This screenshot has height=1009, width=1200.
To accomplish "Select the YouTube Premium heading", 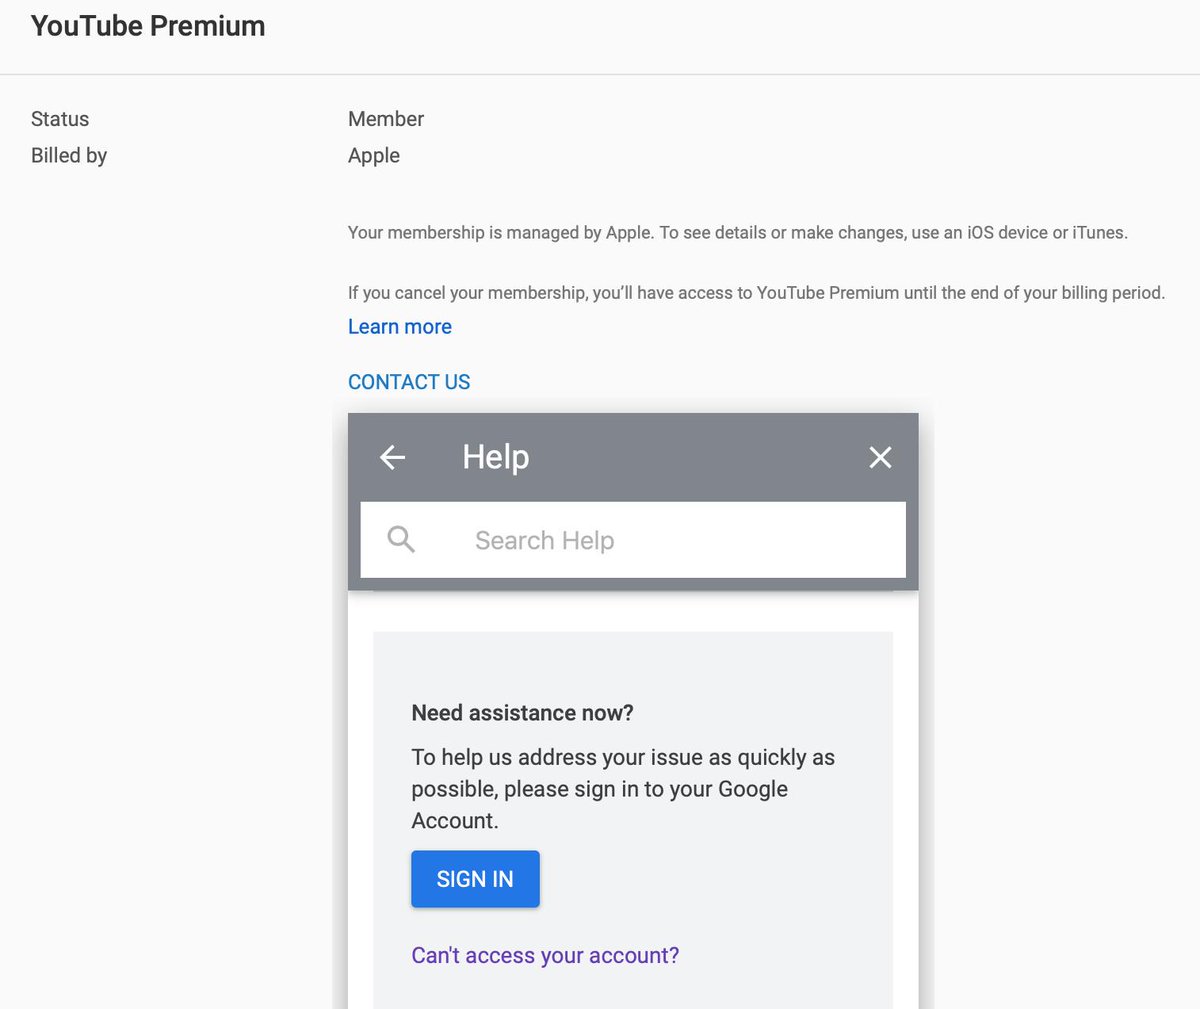I will [148, 26].
